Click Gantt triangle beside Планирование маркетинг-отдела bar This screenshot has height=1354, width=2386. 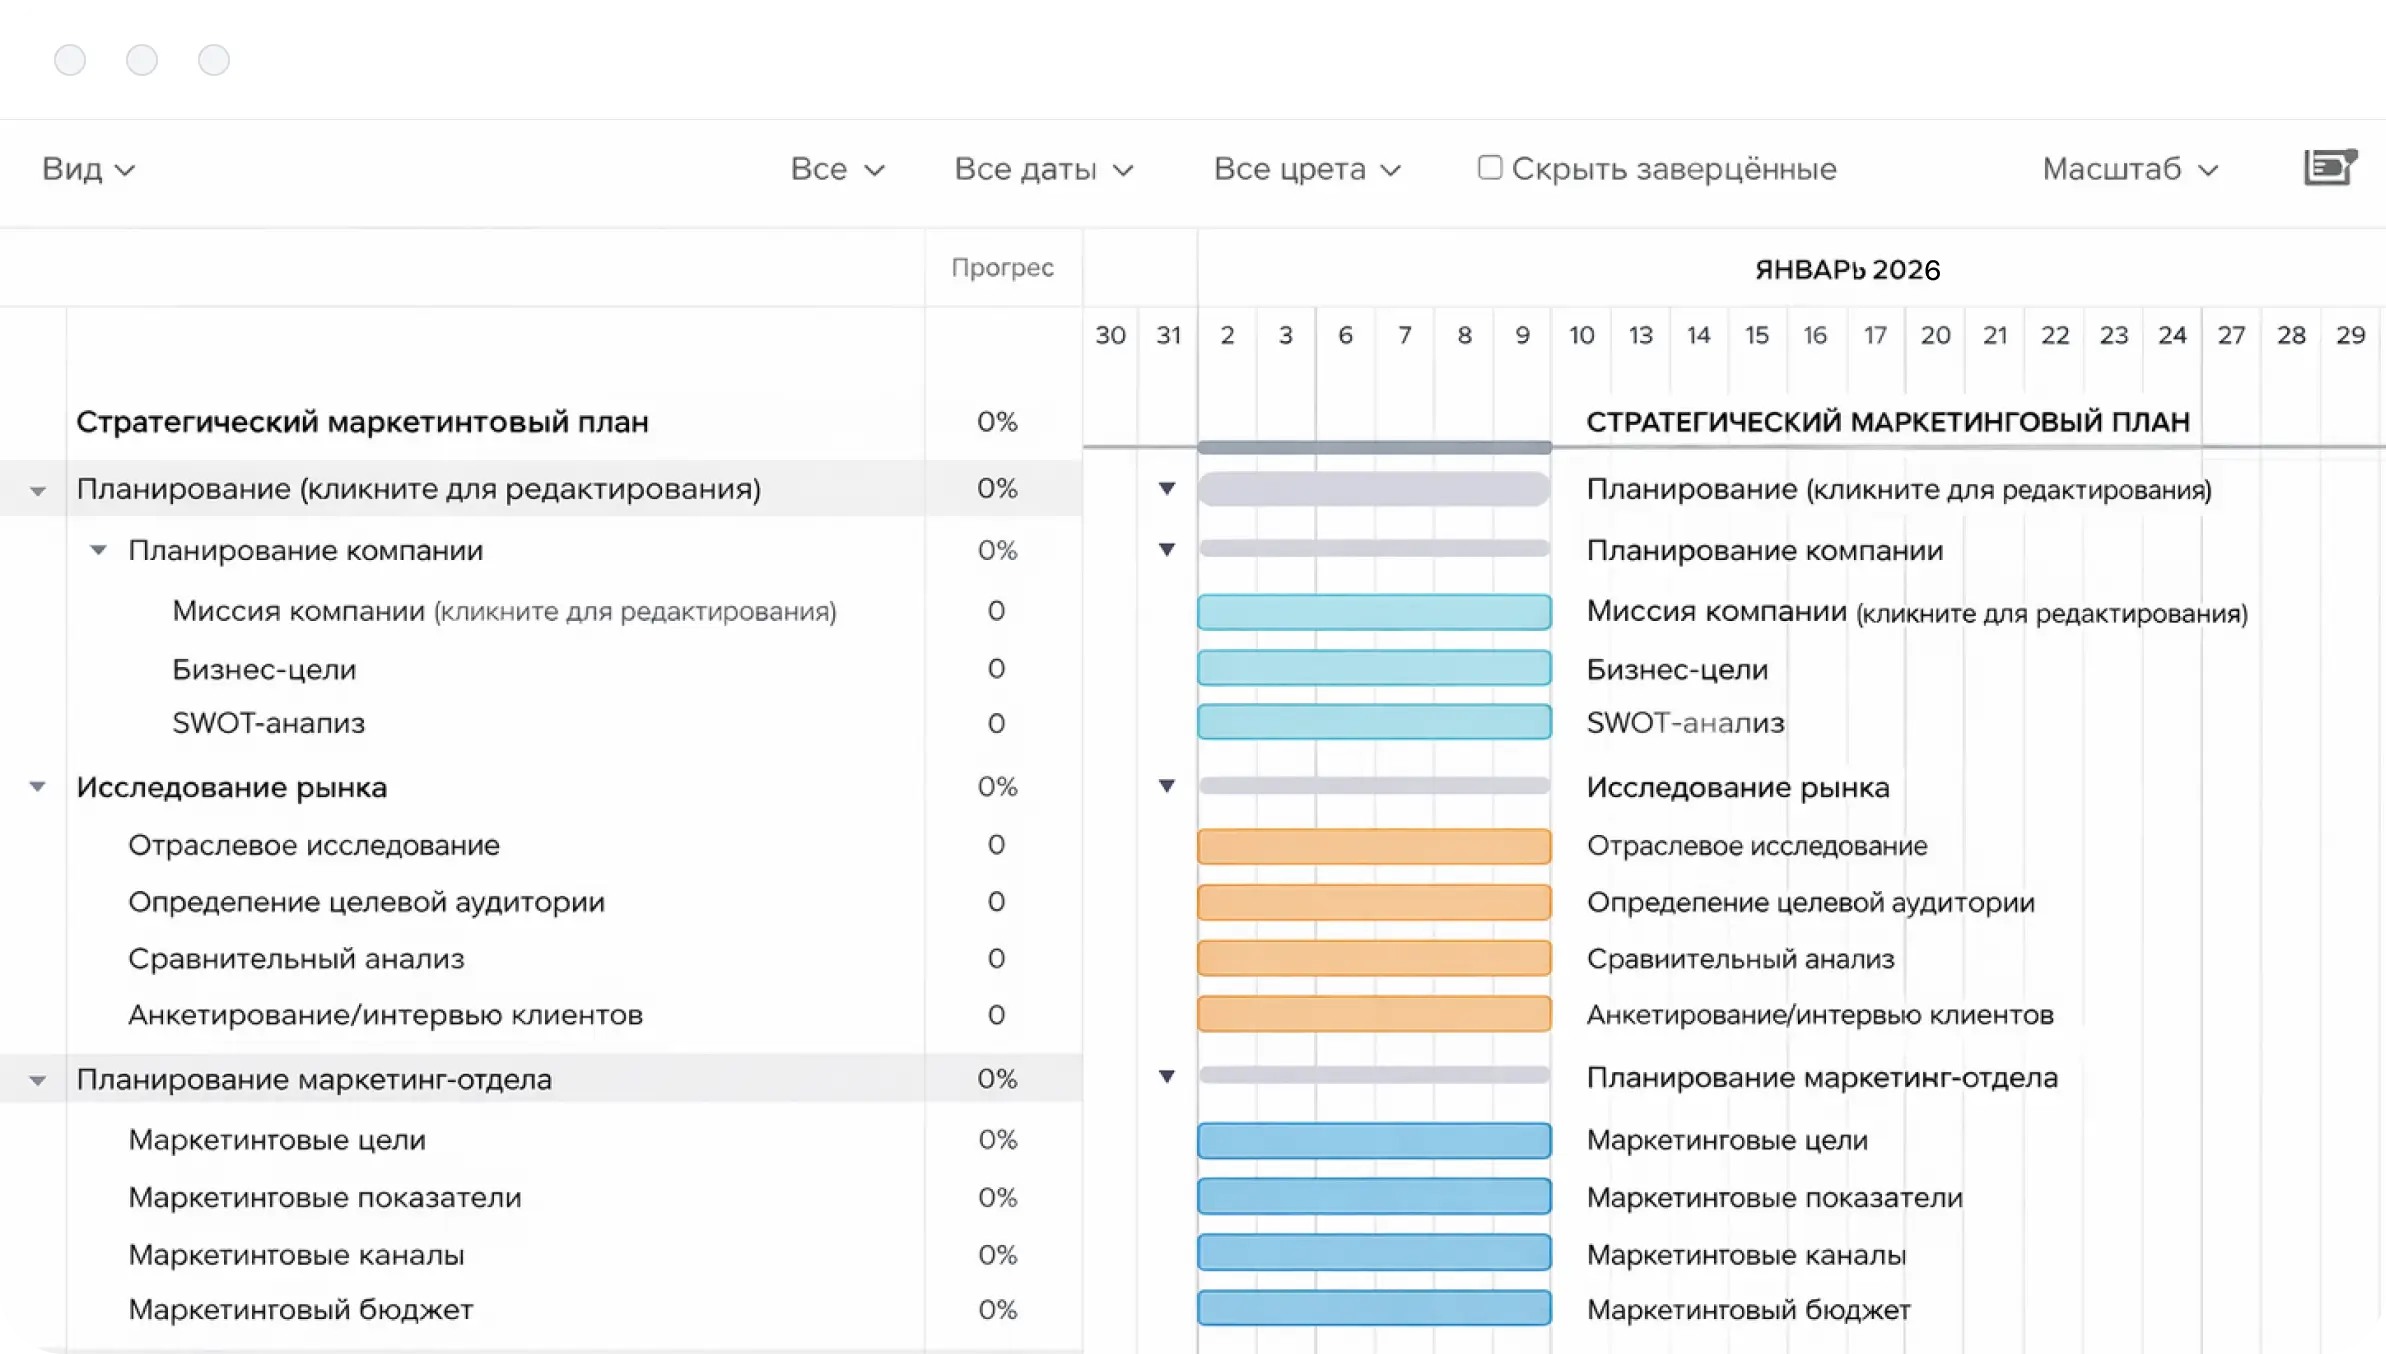[x=1166, y=1076]
